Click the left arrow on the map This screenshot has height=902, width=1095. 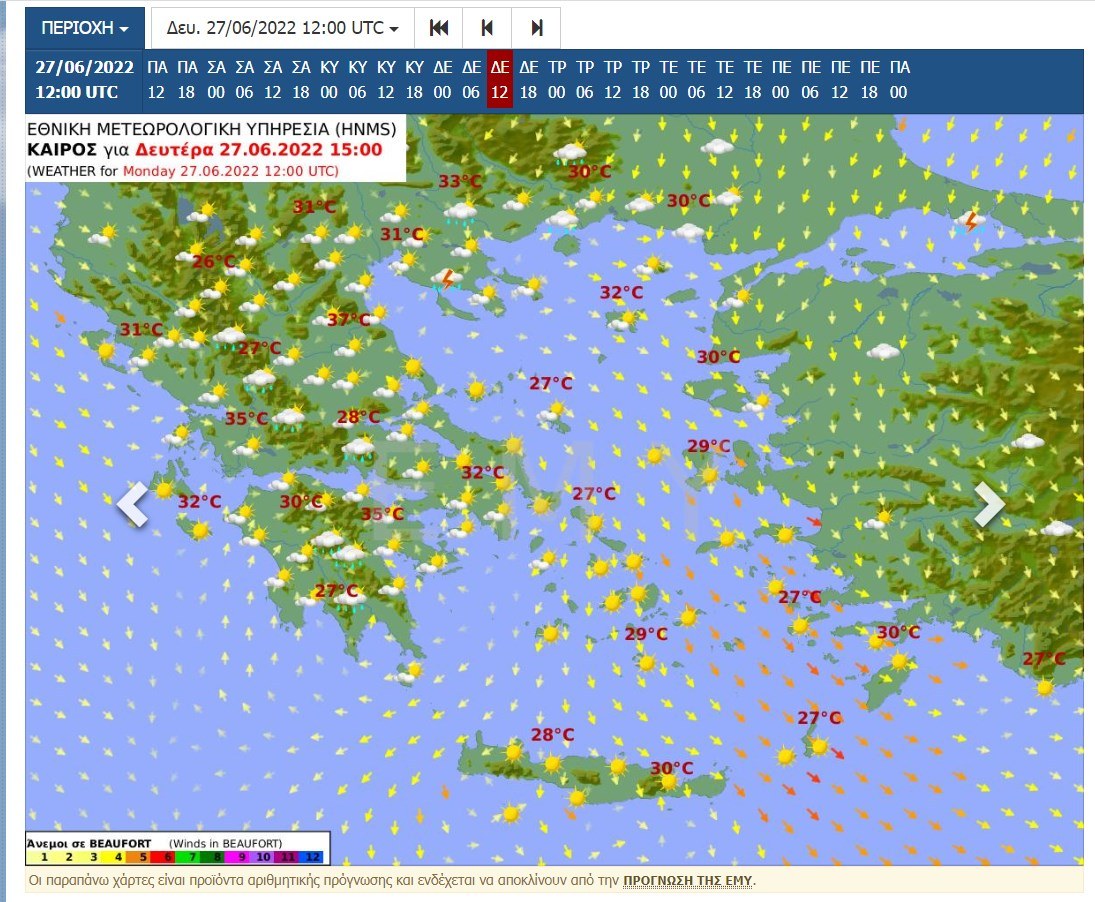132,505
